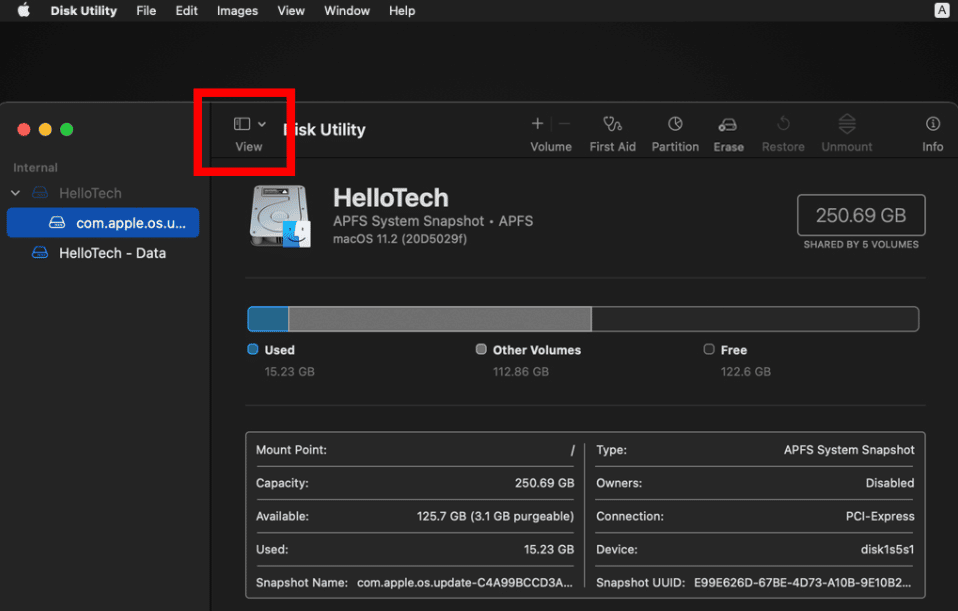Click Available 125.7 GB (3.1 GB purgeable)

[x=495, y=516]
